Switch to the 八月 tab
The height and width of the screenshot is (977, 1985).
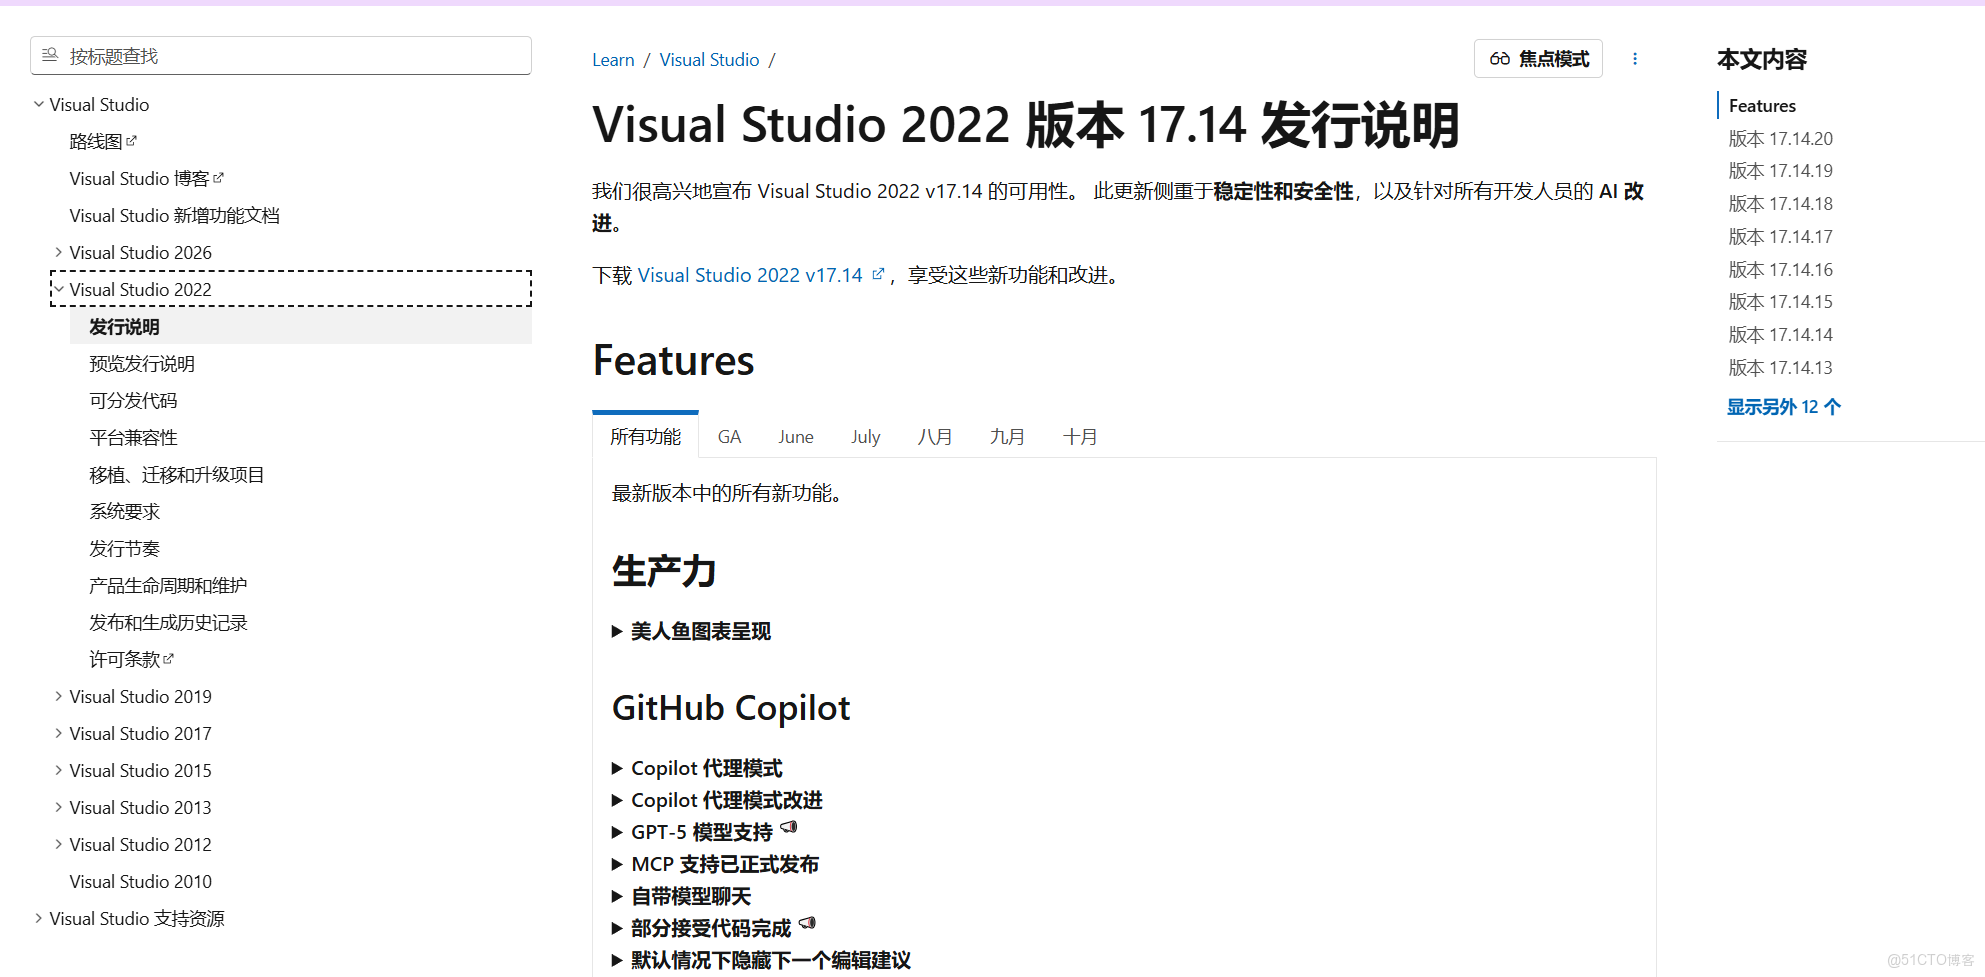click(x=935, y=436)
